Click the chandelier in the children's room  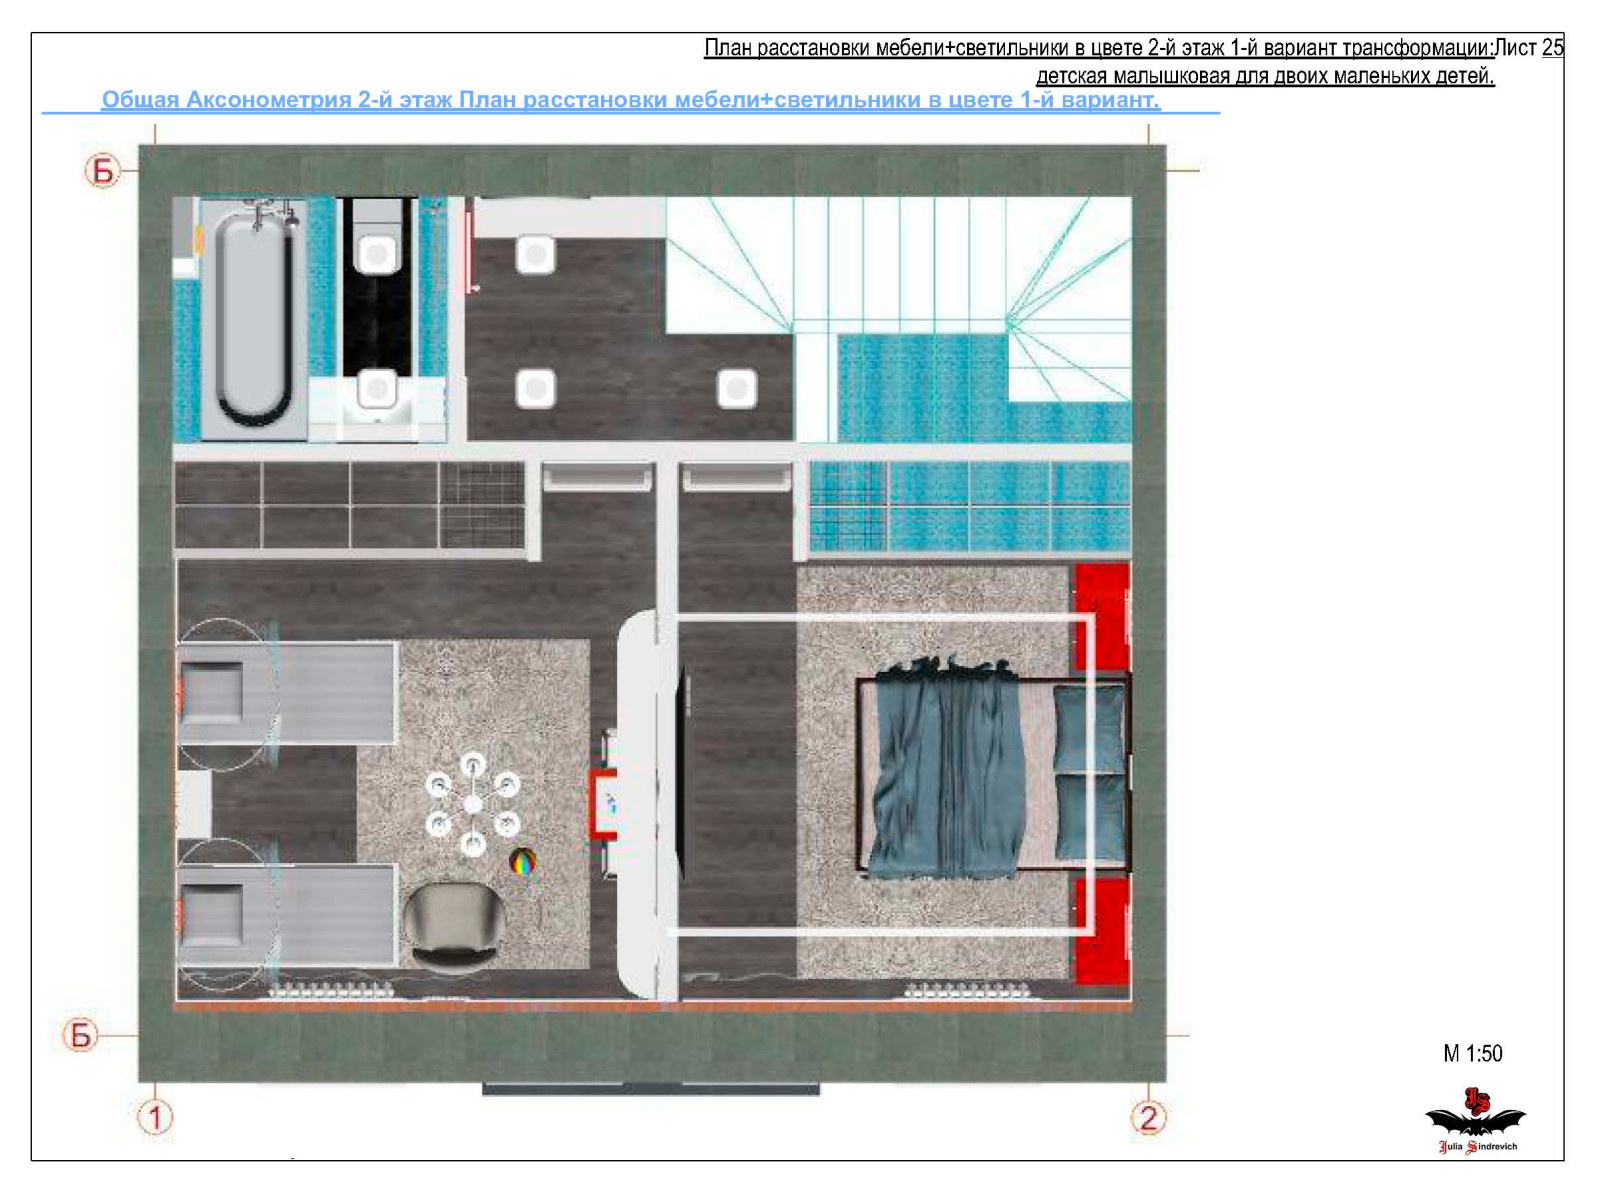click(x=473, y=803)
